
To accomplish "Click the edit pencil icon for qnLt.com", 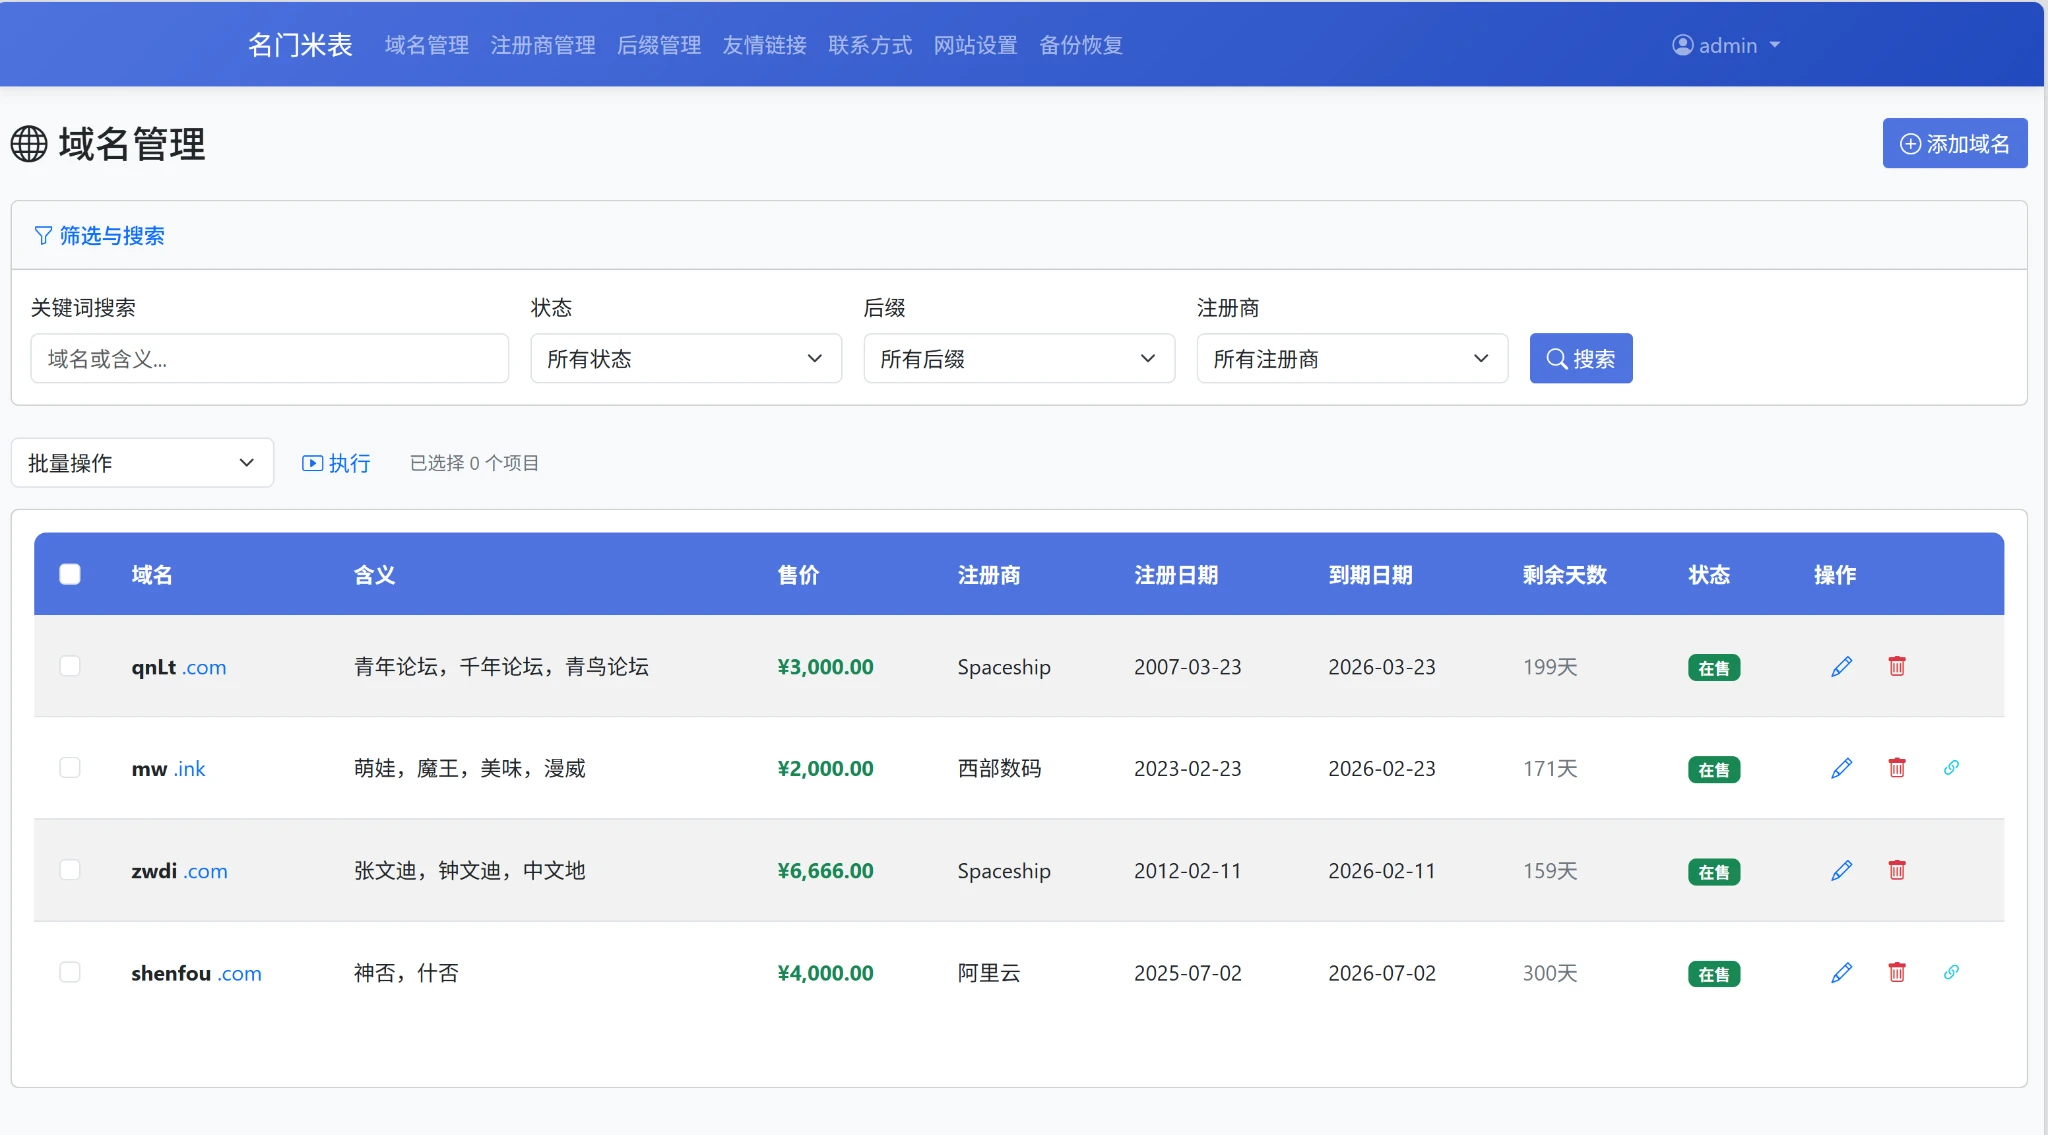I will click(1841, 667).
